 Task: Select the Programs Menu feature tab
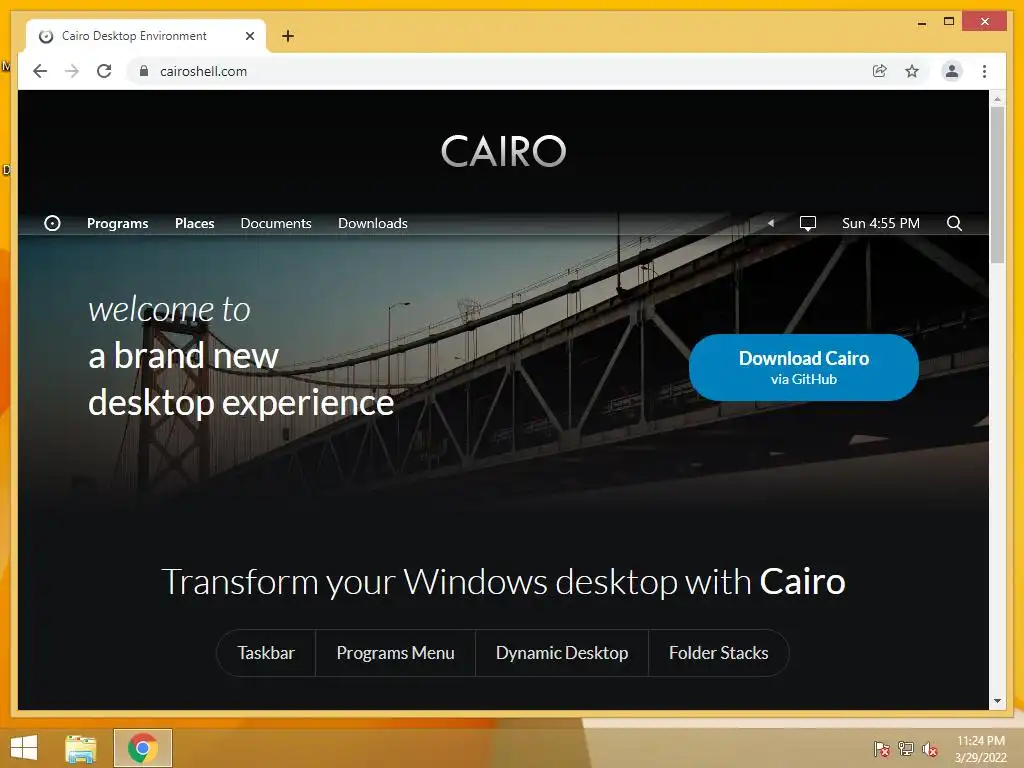tap(395, 653)
